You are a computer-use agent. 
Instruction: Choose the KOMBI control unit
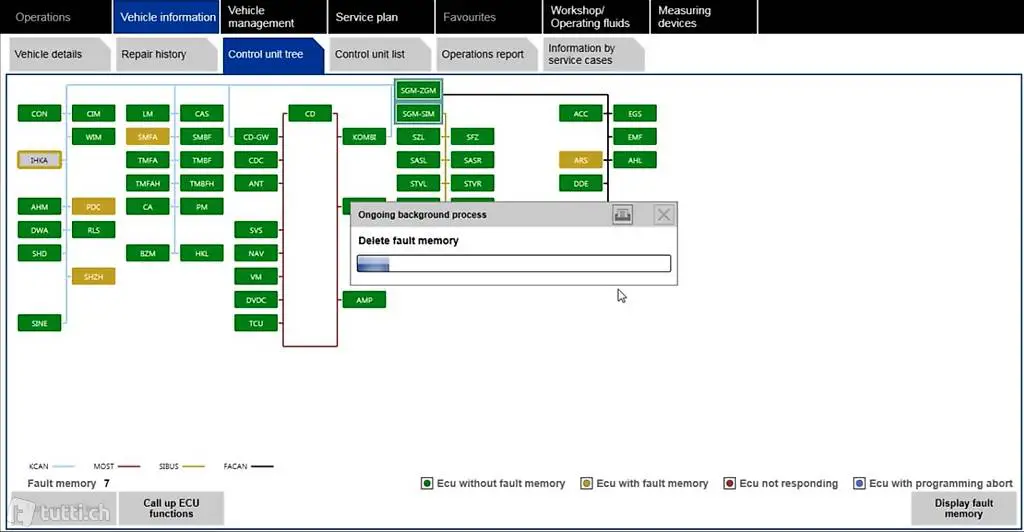click(364, 137)
